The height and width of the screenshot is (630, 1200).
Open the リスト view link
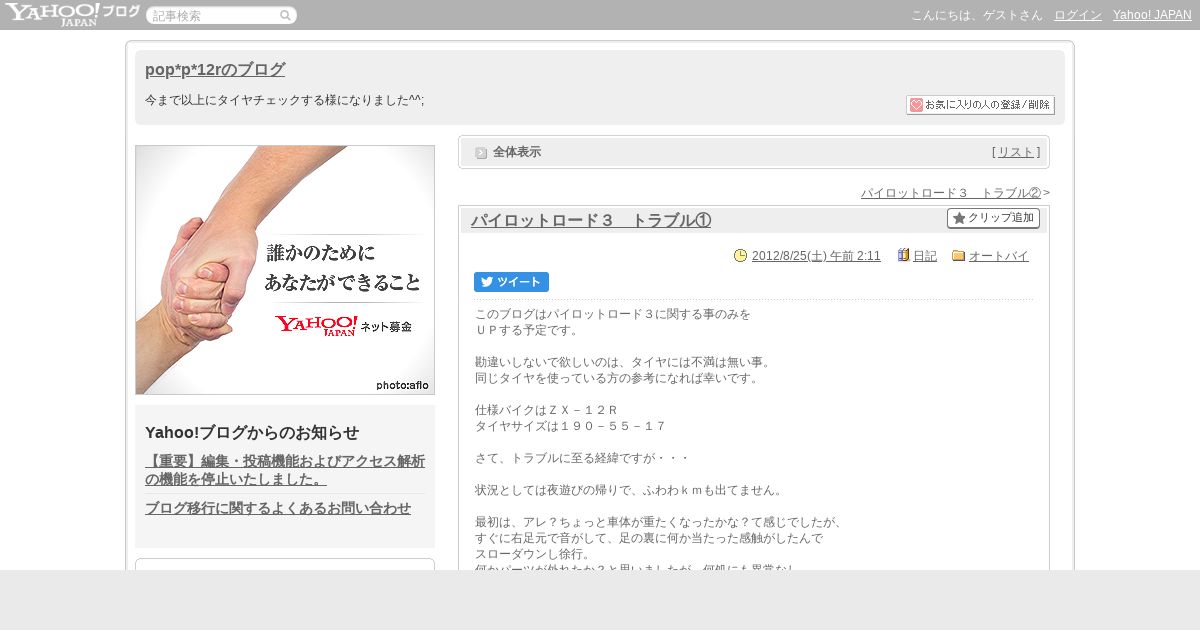pos(1016,152)
